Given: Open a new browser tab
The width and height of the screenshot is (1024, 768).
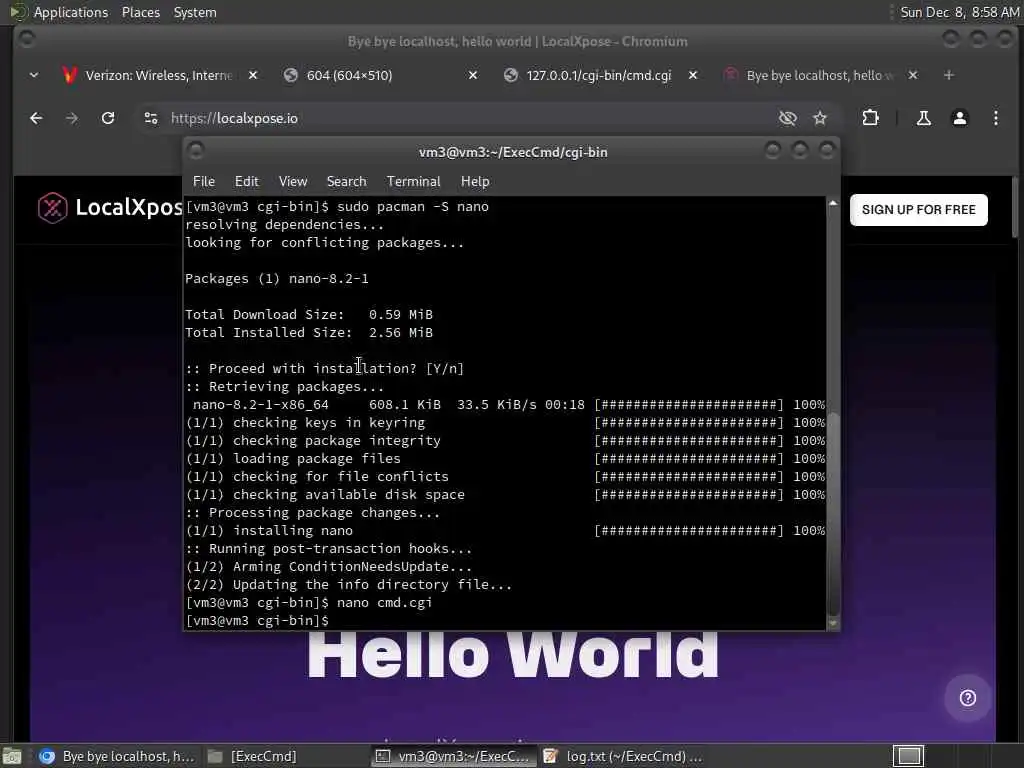Looking at the screenshot, I should 948,76.
